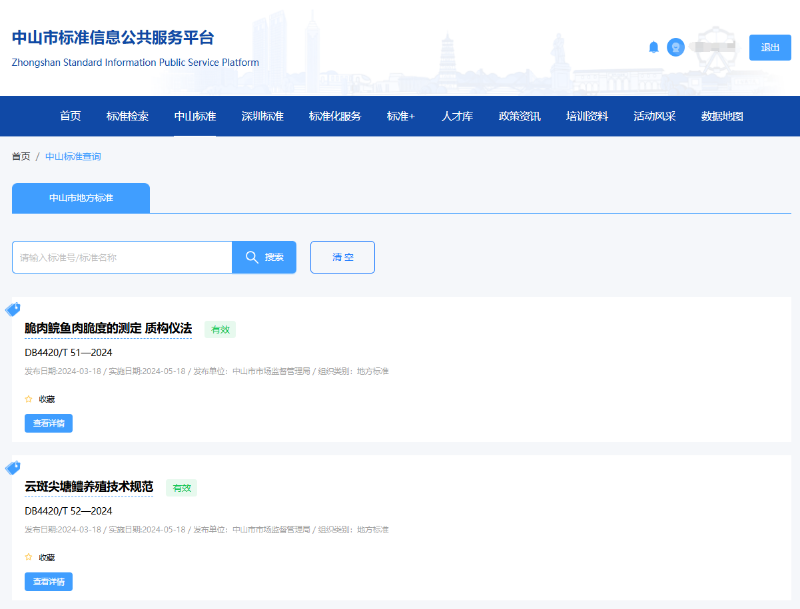Switch to the 中山市地方标准 tab

(x=80, y=198)
